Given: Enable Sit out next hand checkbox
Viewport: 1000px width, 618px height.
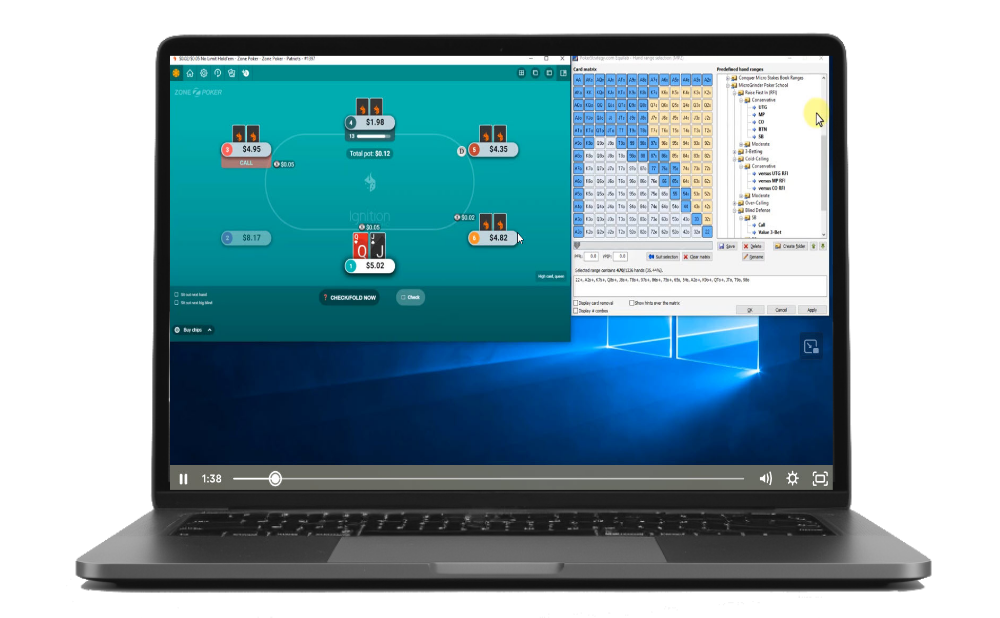Looking at the screenshot, I should [177, 294].
